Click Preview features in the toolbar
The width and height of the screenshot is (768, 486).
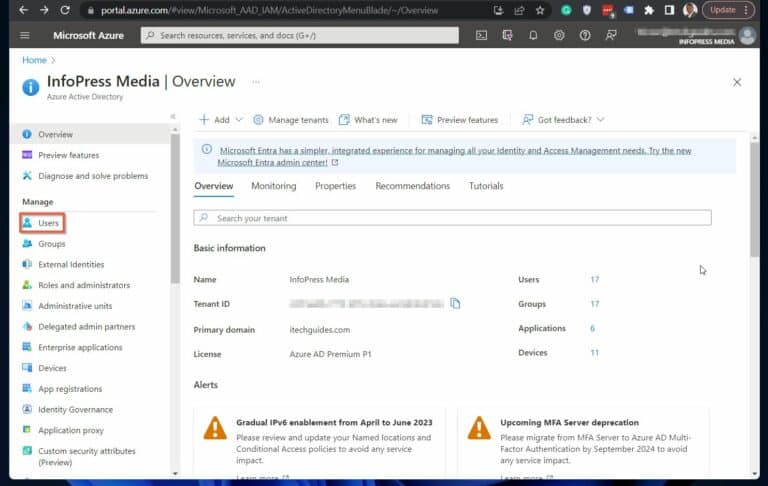coord(459,120)
